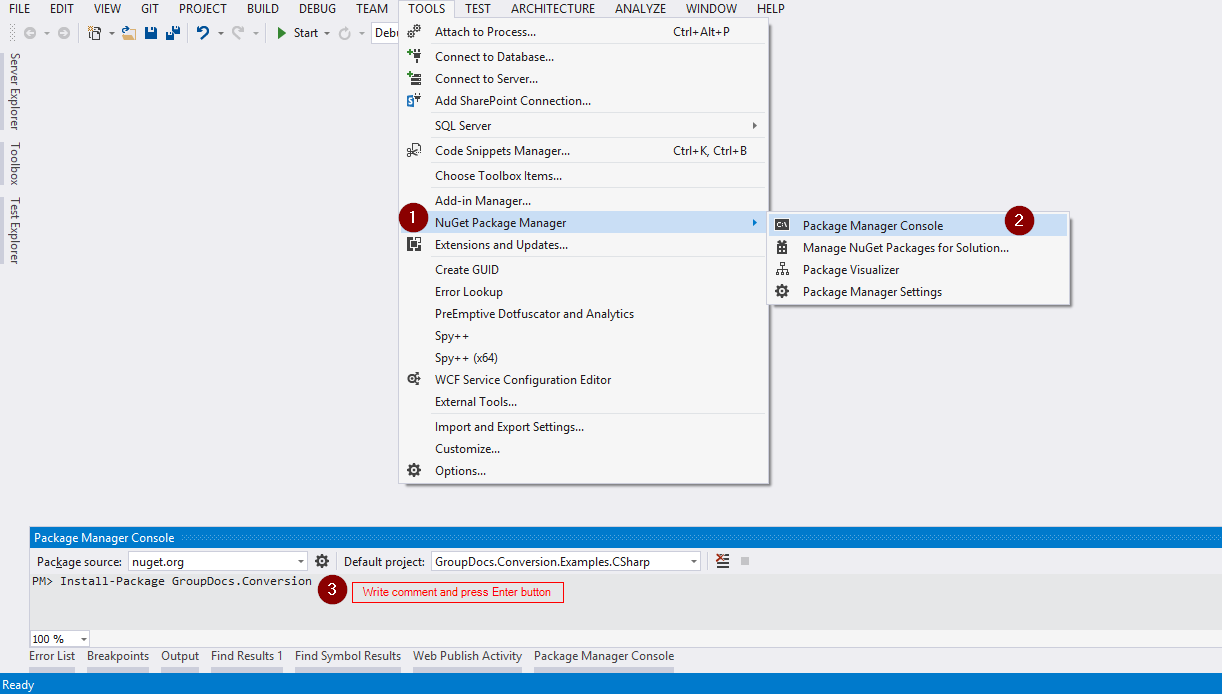Expand the New Project dropdown arrow
This screenshot has height=694, width=1222.
[x=112, y=34]
